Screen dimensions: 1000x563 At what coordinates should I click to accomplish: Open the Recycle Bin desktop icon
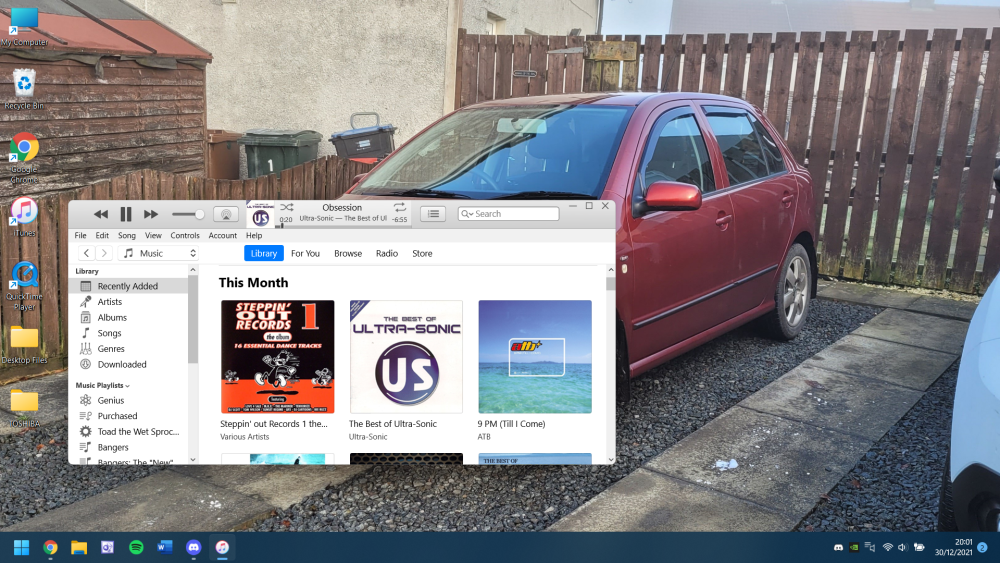(x=24, y=89)
